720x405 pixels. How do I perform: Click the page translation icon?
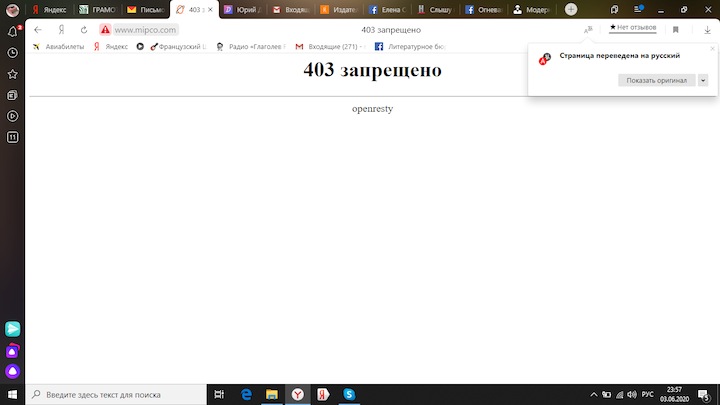click(x=588, y=30)
